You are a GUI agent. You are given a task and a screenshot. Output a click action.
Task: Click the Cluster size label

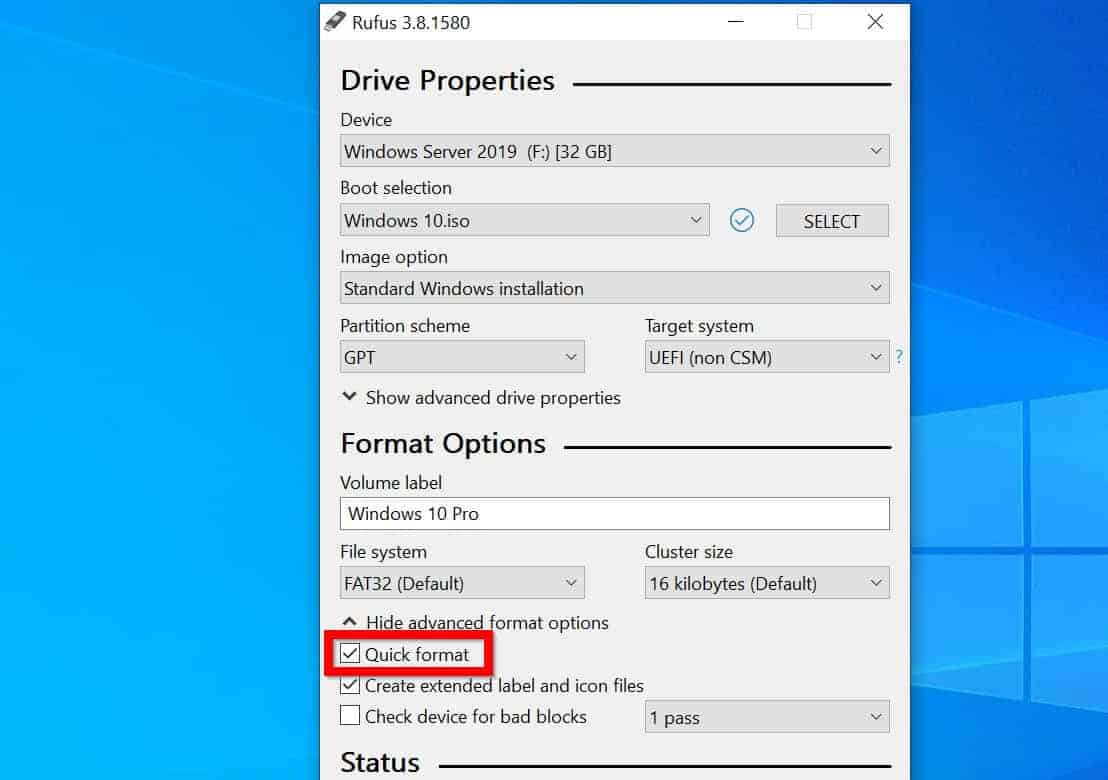coord(688,552)
